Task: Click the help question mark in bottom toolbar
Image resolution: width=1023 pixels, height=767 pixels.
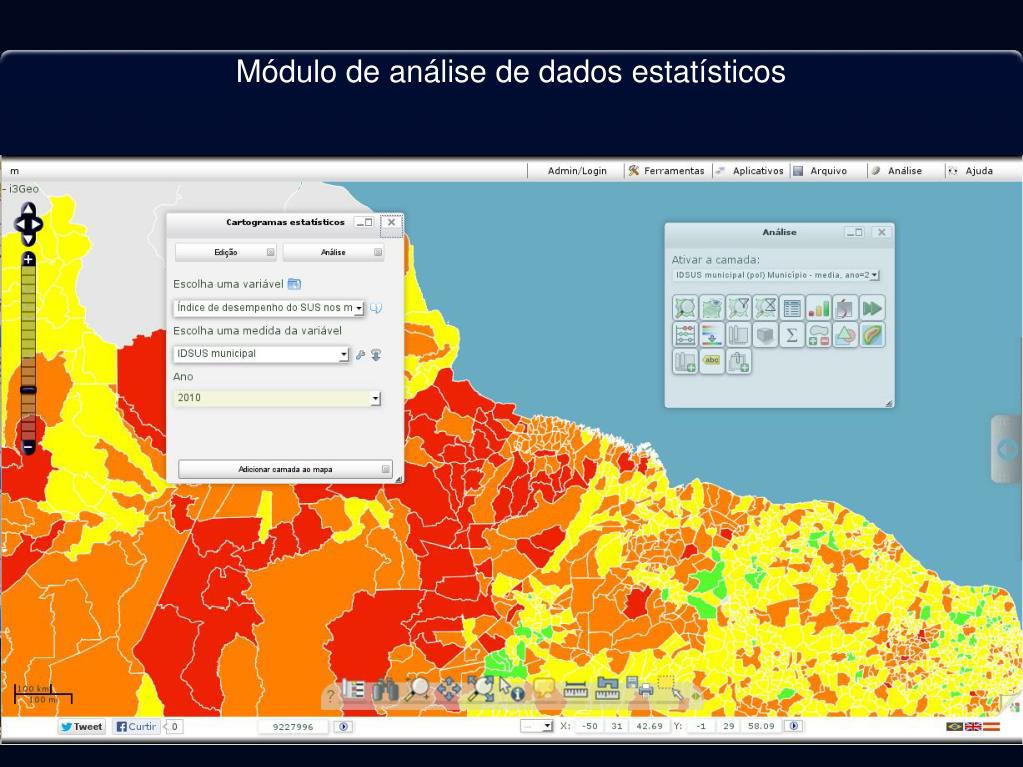Action: [x=331, y=695]
